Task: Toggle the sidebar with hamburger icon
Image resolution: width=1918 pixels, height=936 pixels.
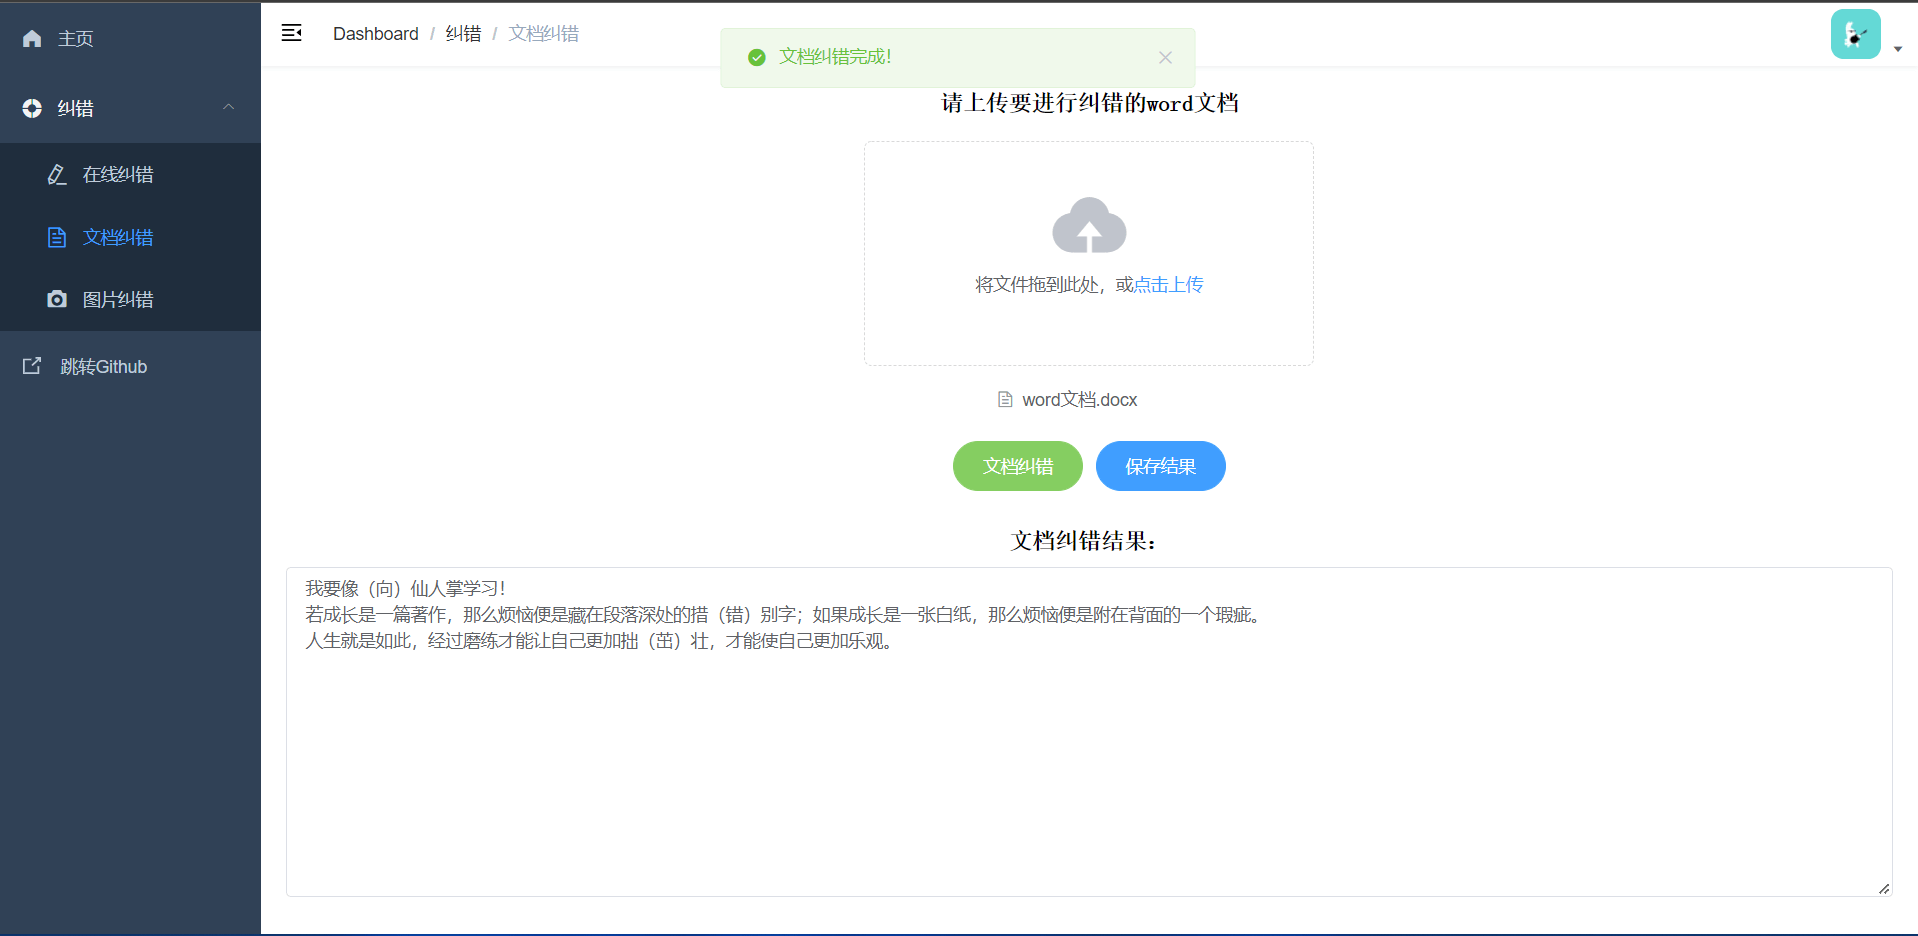Action: pyautogui.click(x=292, y=33)
